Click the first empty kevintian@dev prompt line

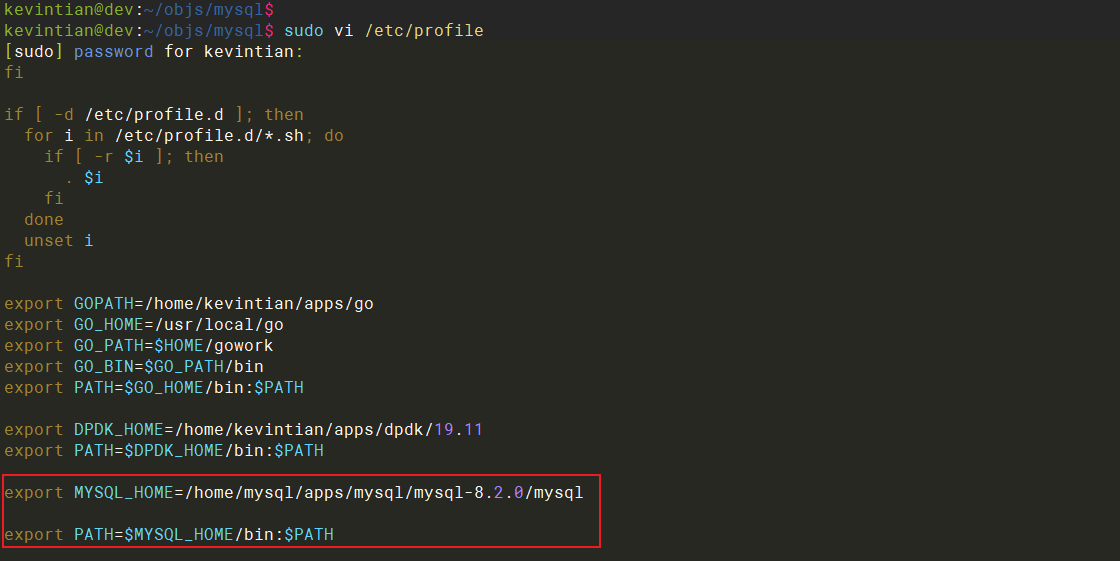point(139,10)
